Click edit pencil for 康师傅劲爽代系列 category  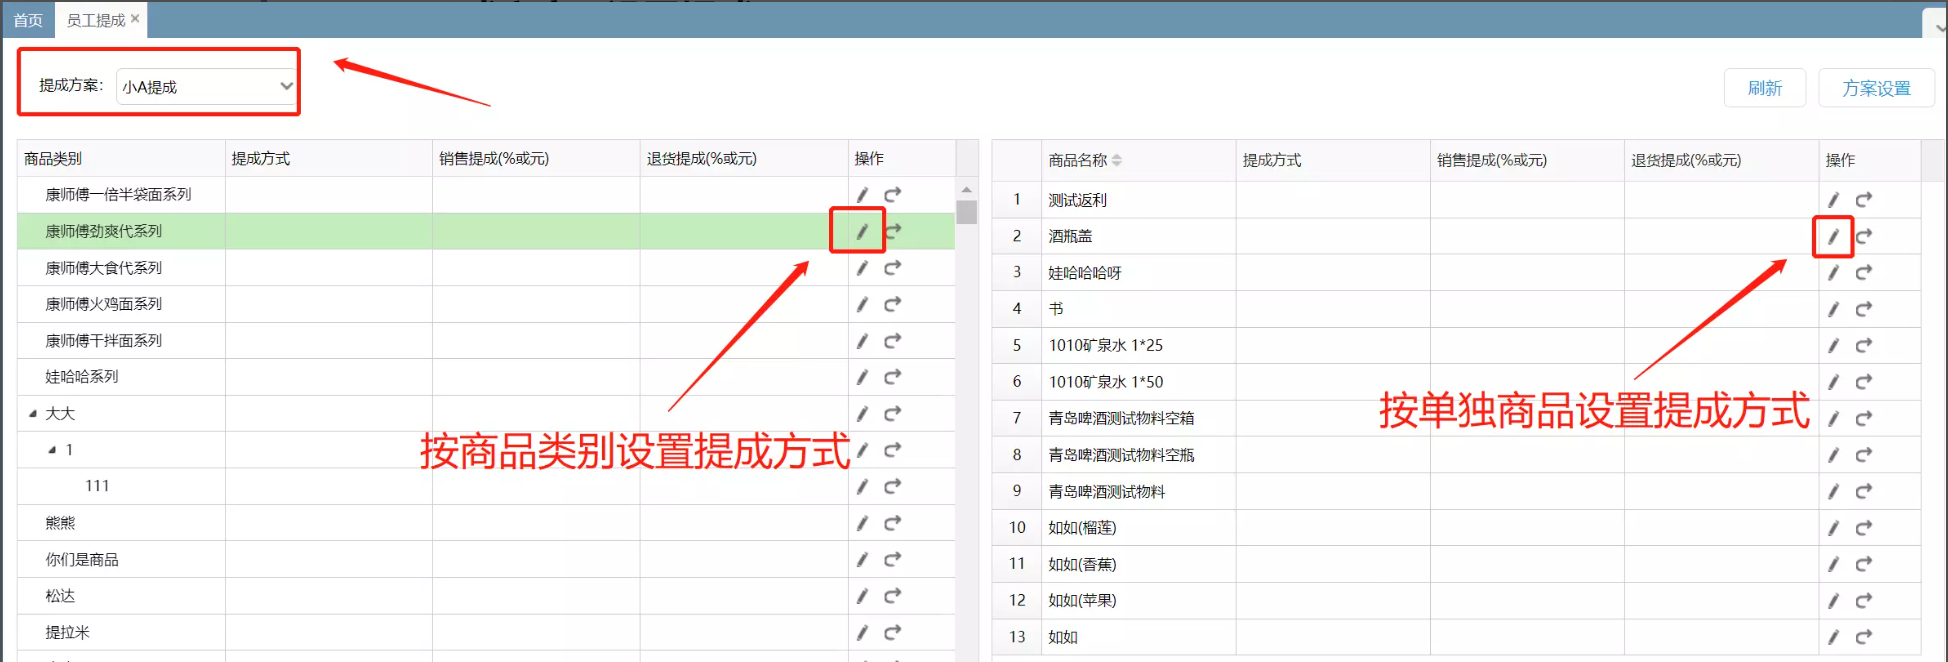[x=861, y=232]
